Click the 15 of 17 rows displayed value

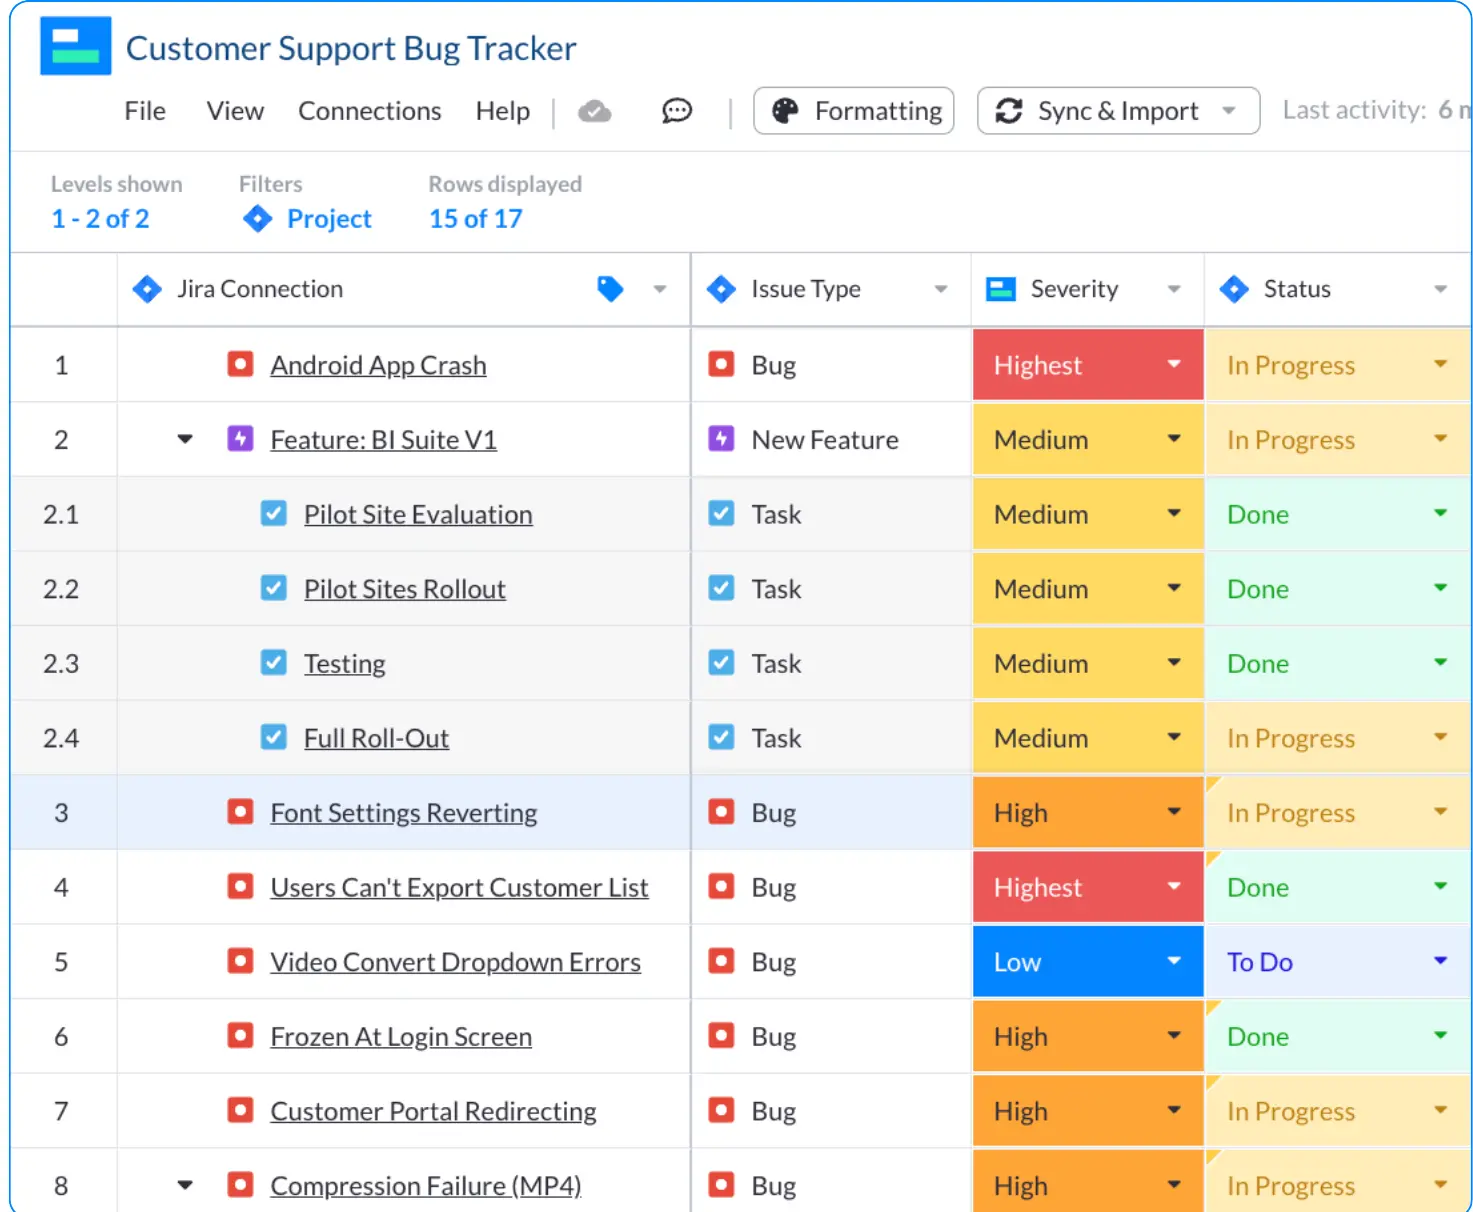point(476,218)
